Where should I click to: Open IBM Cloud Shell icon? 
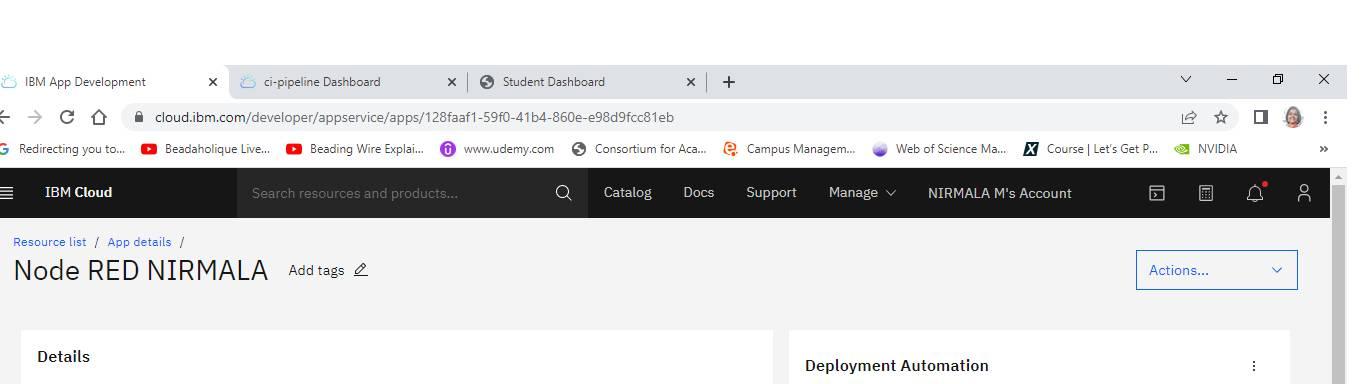point(1157,193)
